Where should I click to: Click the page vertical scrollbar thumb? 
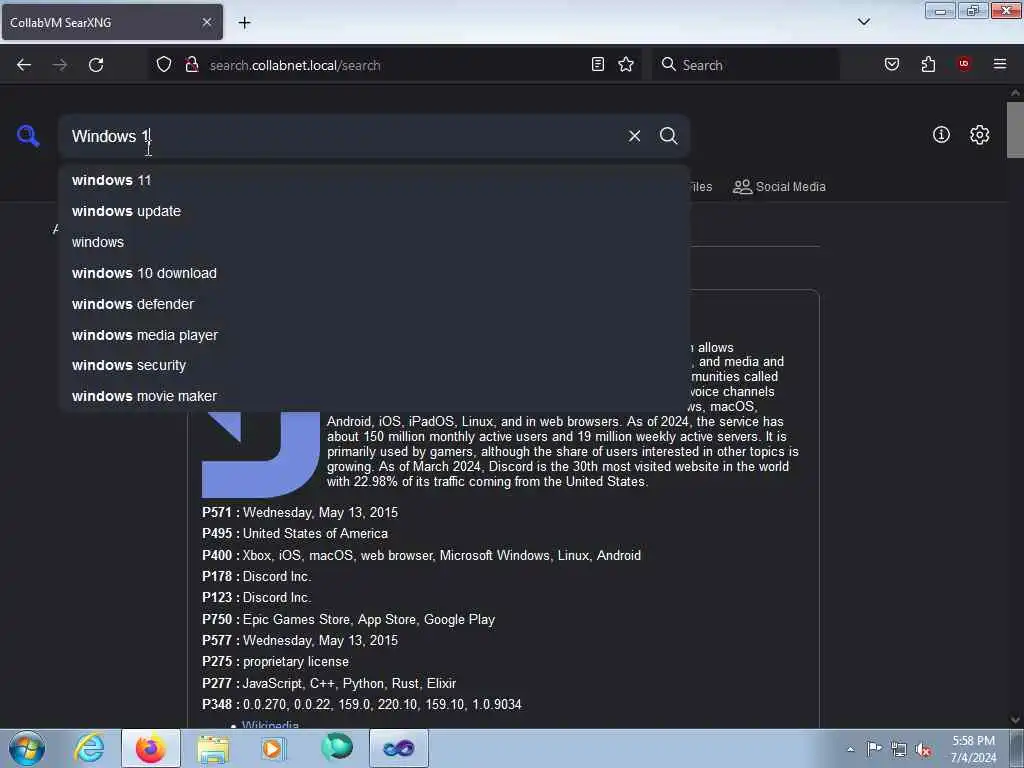pyautogui.click(x=1015, y=130)
